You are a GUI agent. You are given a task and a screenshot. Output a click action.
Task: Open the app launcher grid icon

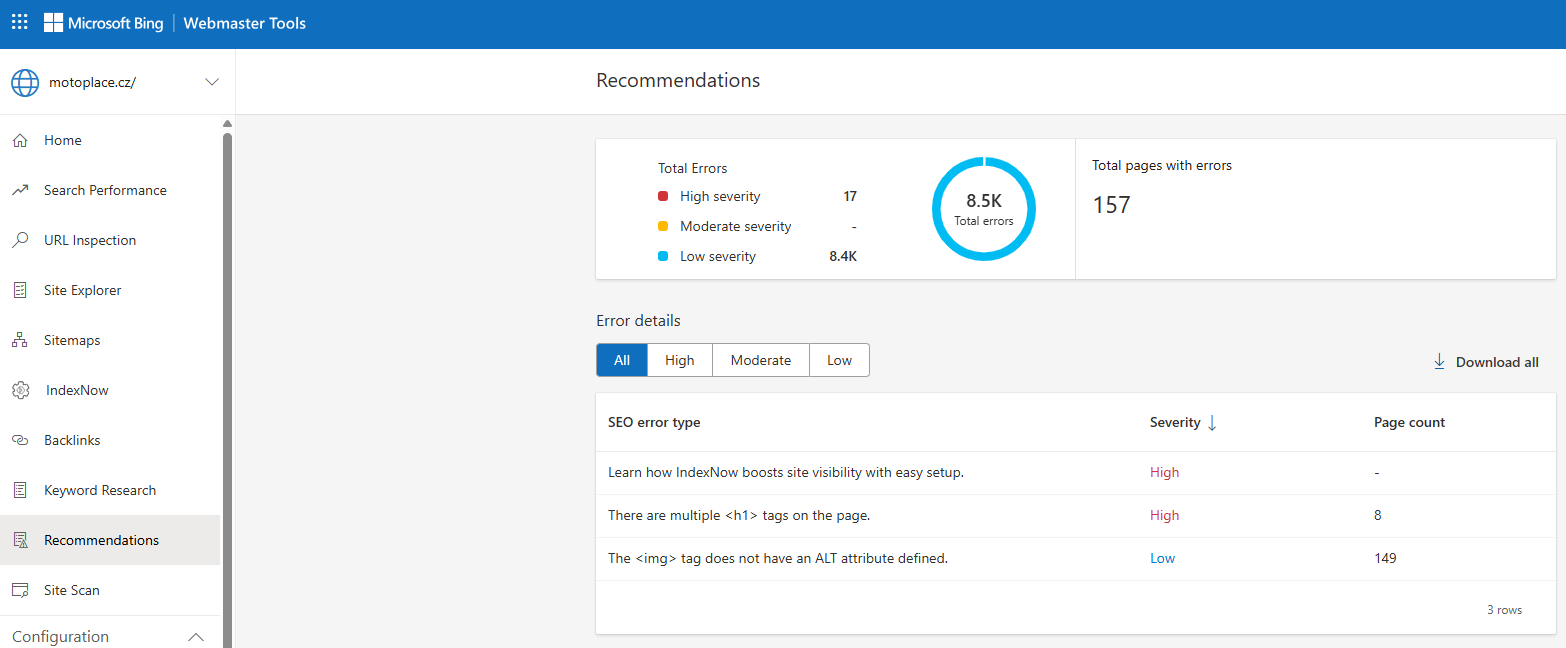20,22
